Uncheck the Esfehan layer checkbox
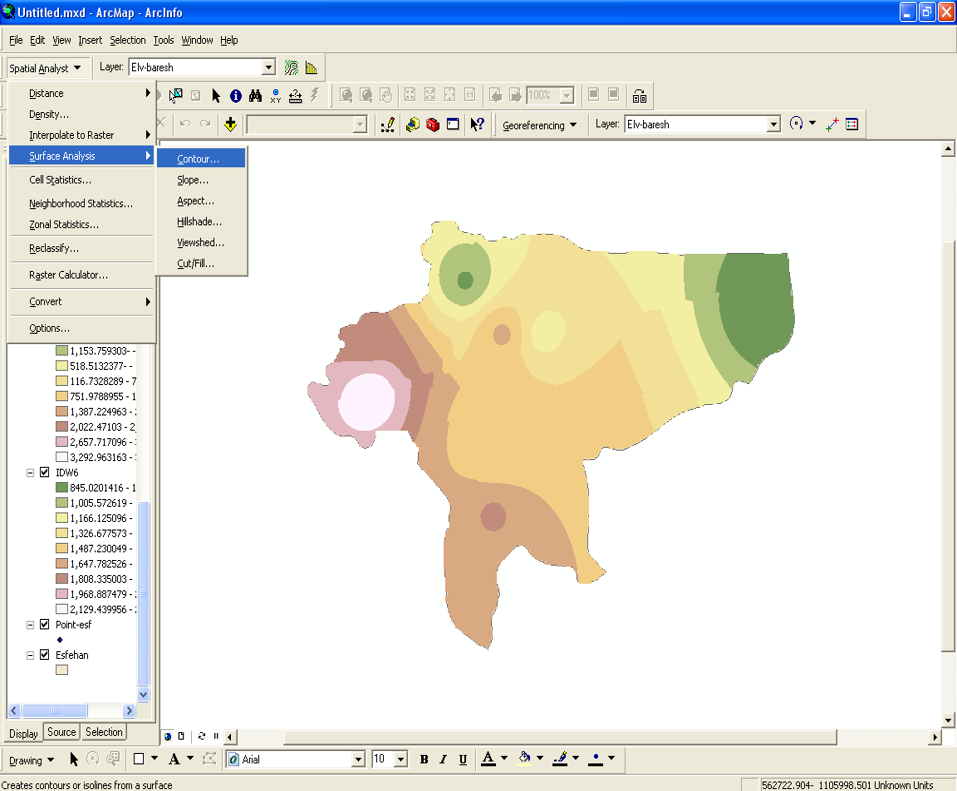957x791 pixels. [45, 655]
